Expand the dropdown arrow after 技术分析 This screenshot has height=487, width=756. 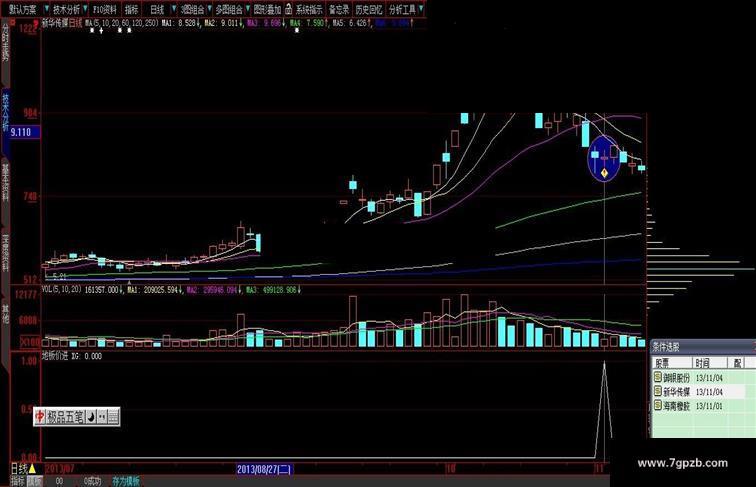pos(85,9)
